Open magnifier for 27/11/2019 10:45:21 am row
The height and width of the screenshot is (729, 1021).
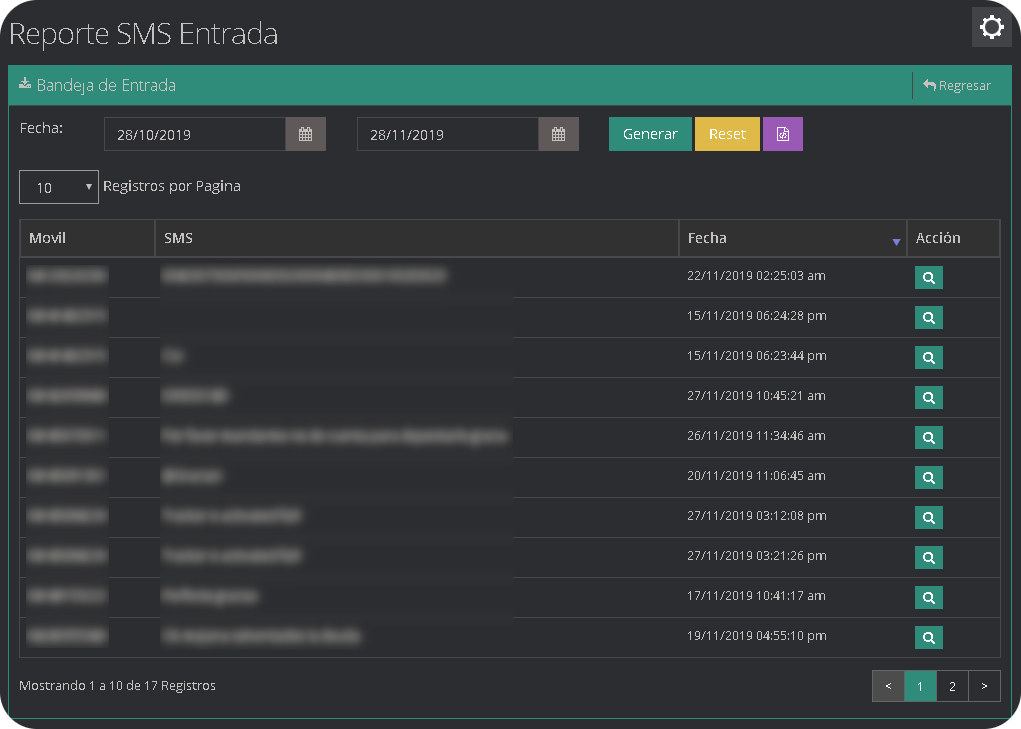(x=928, y=398)
